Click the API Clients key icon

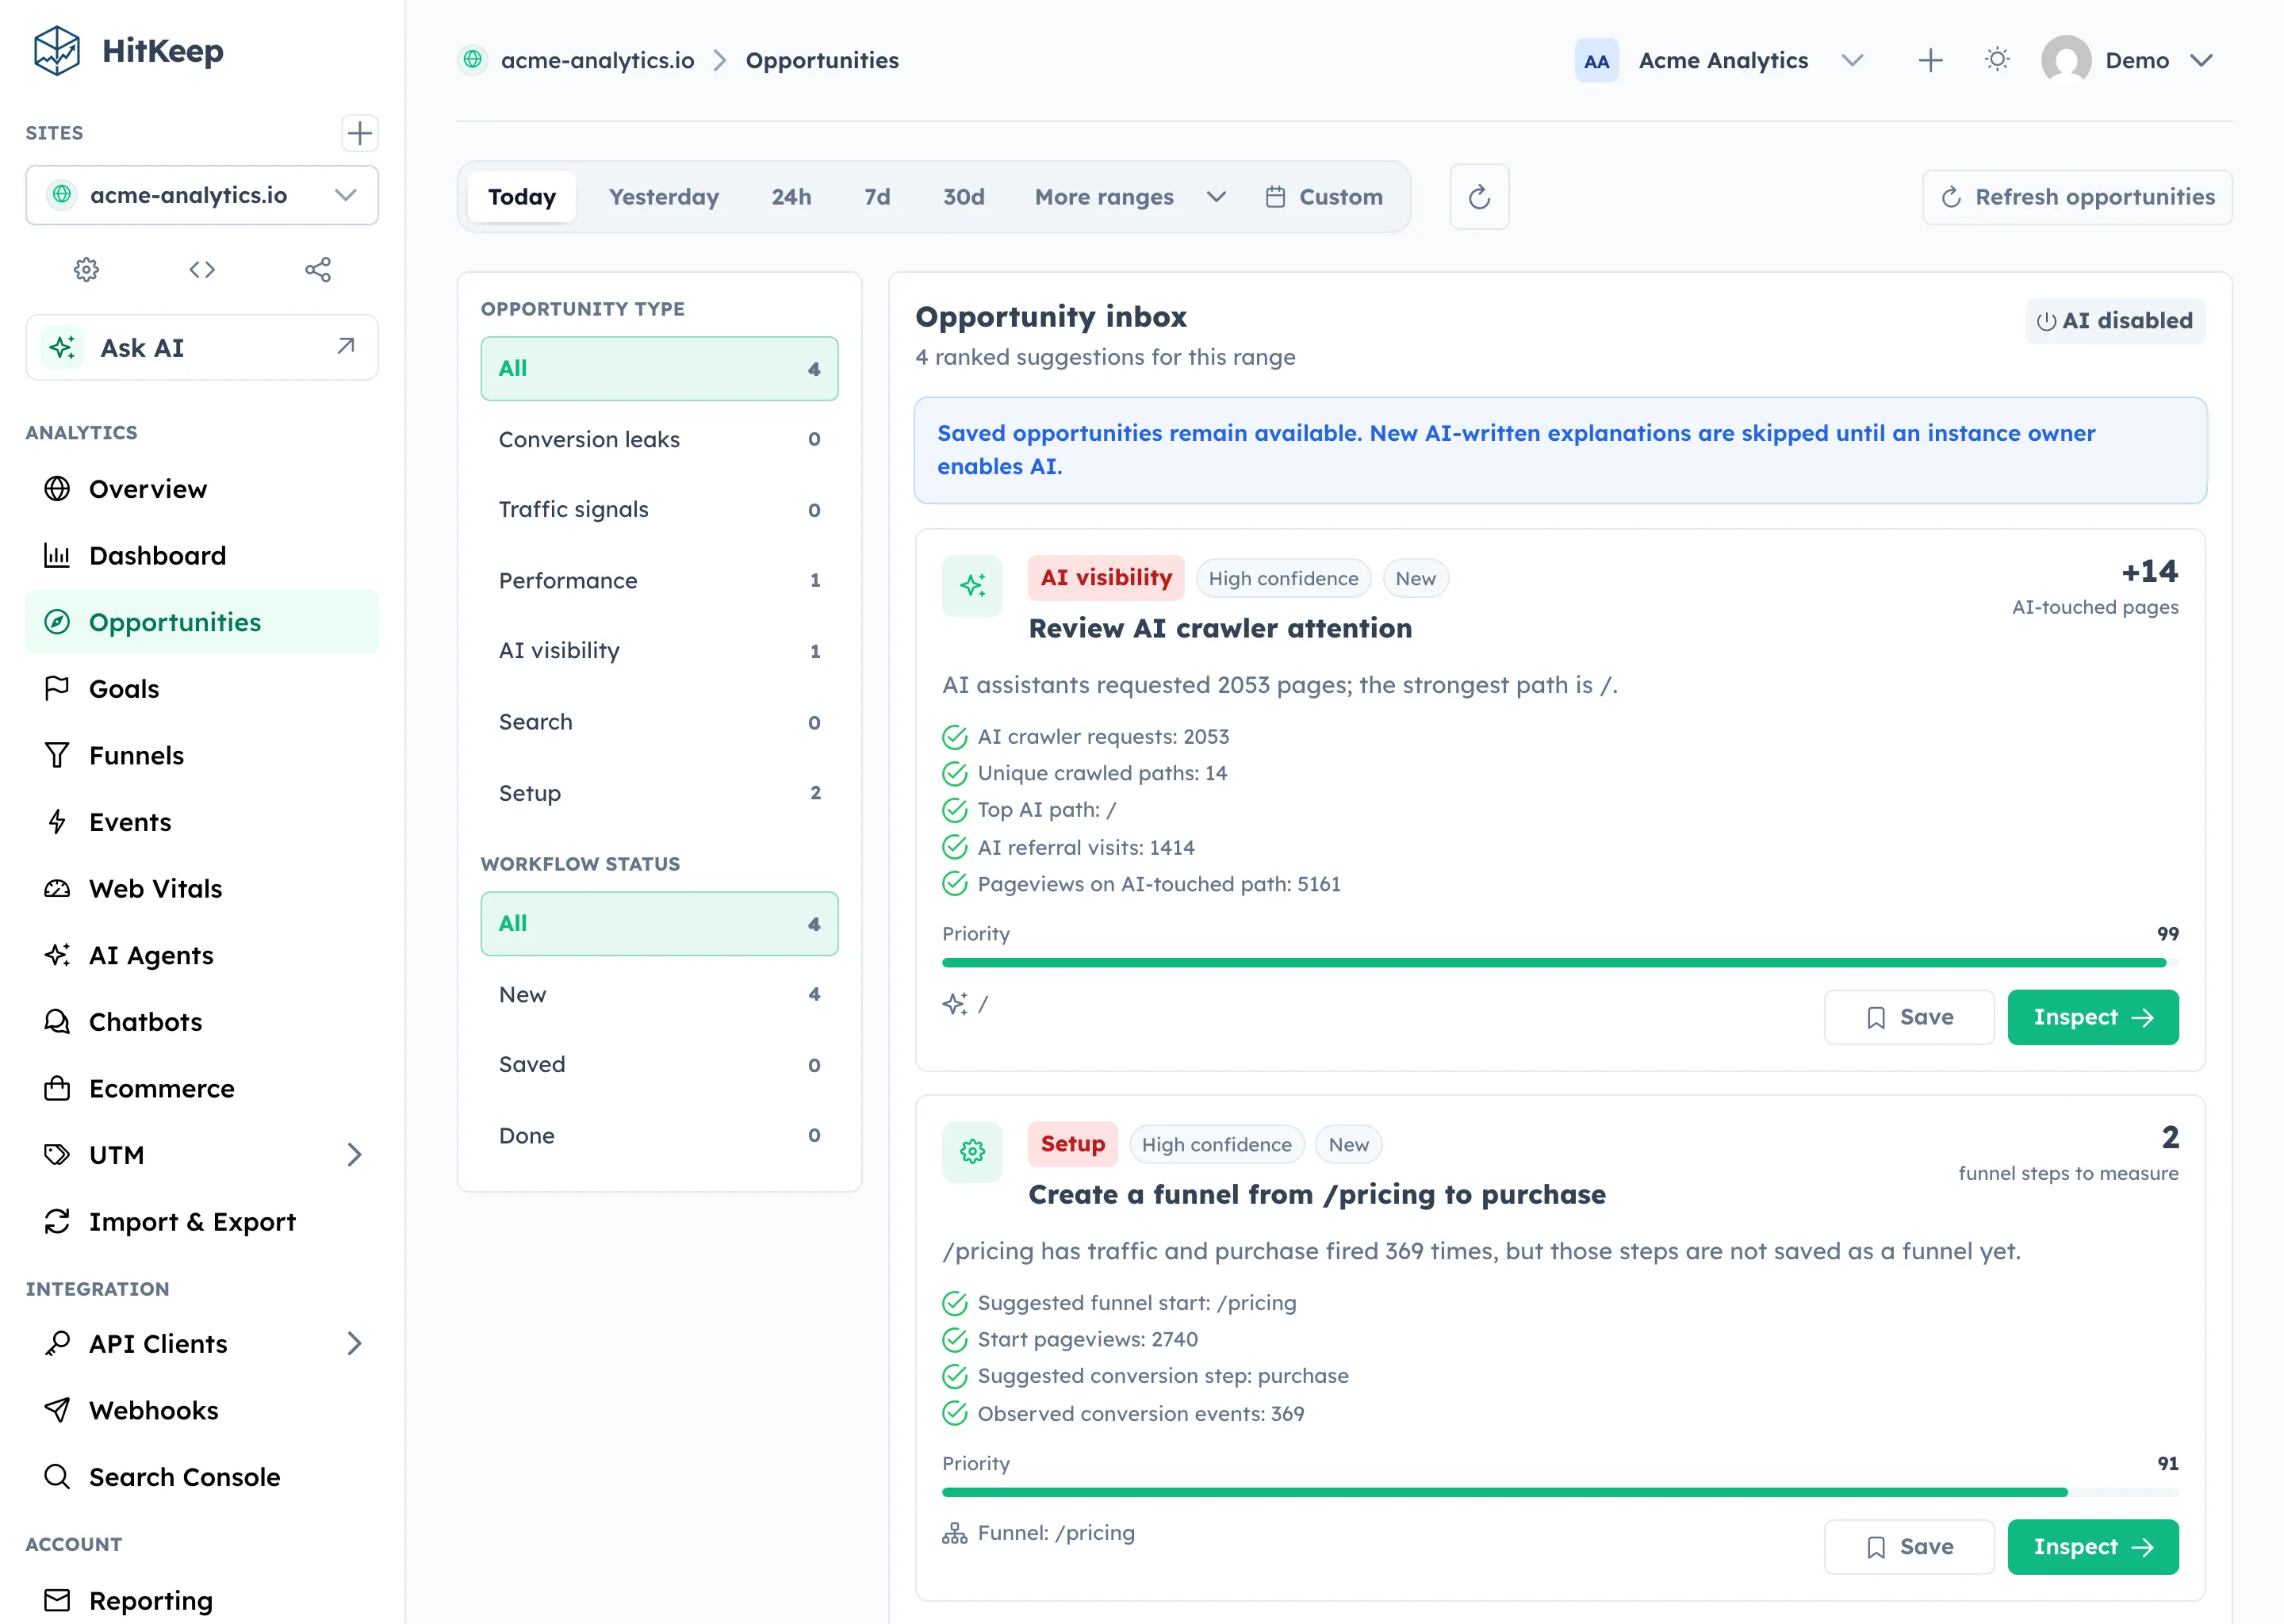coord(57,1343)
